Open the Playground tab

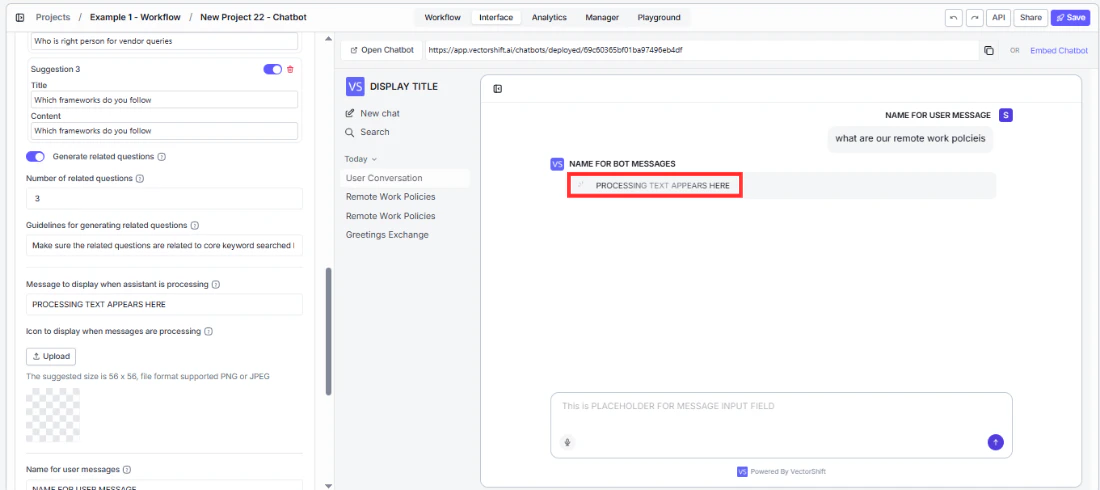click(x=659, y=18)
